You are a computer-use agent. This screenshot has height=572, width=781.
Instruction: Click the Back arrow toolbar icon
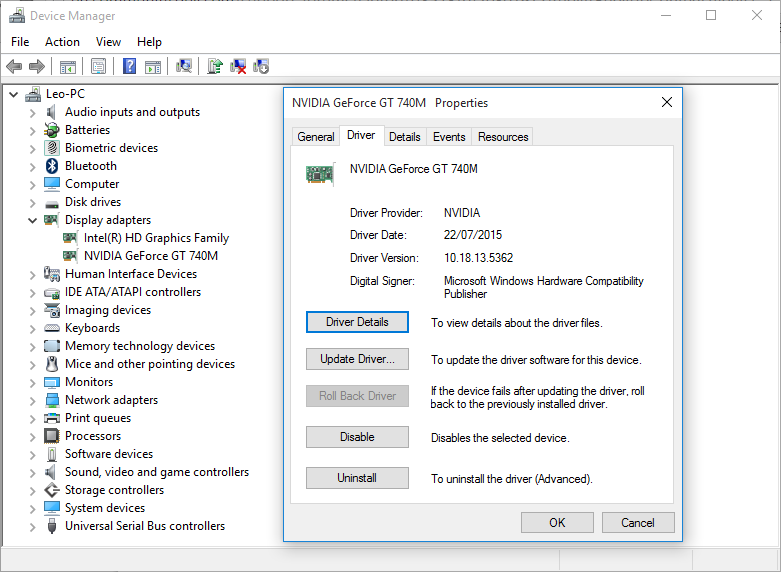click(14, 66)
